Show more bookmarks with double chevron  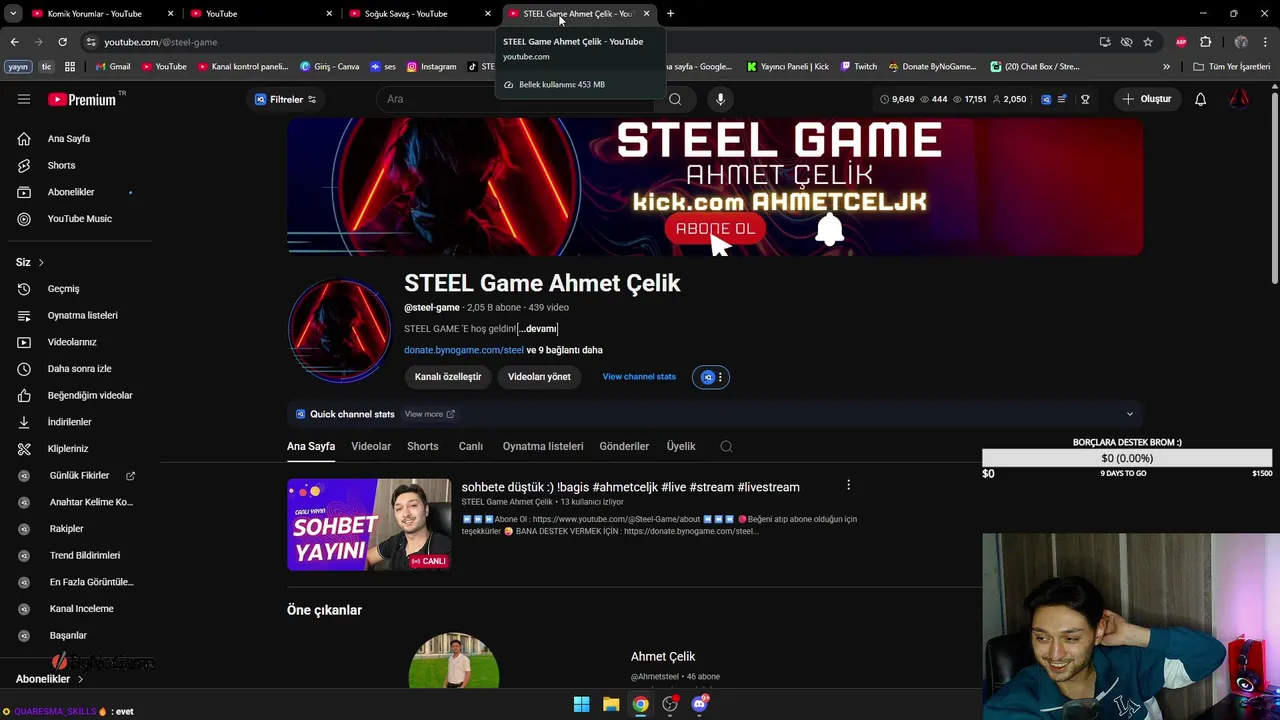tap(1166, 67)
